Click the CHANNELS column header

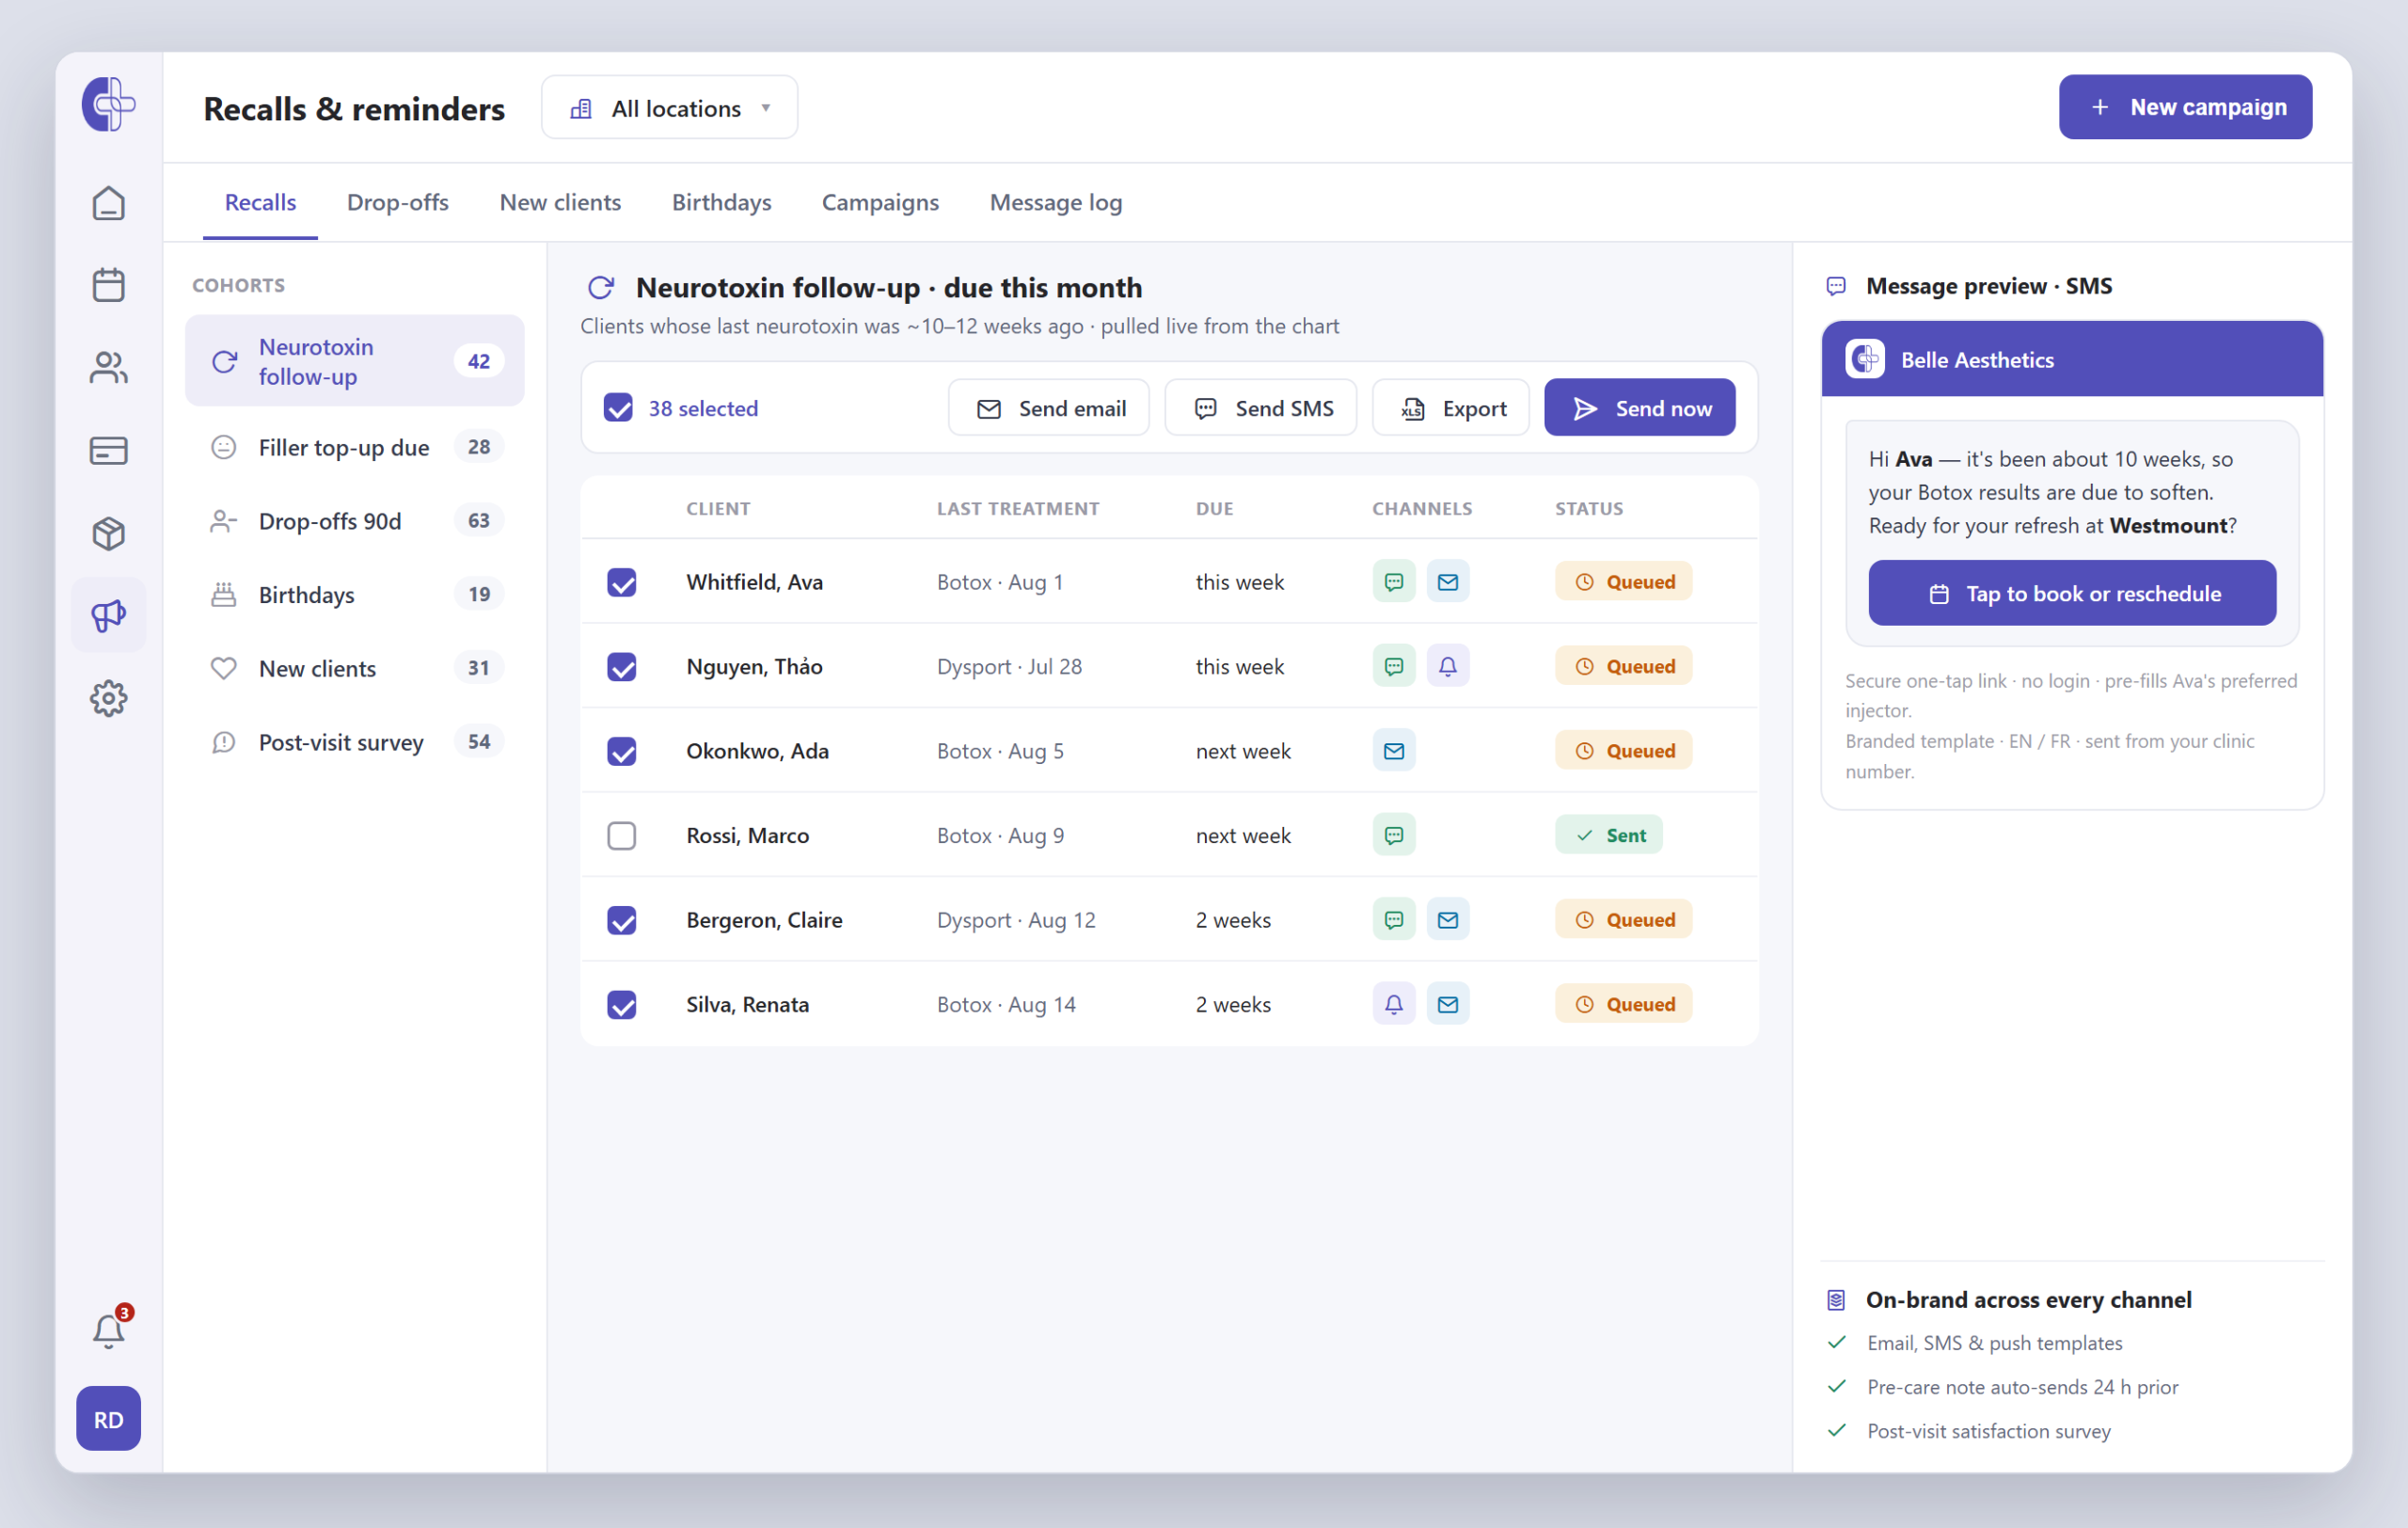[x=1421, y=508]
